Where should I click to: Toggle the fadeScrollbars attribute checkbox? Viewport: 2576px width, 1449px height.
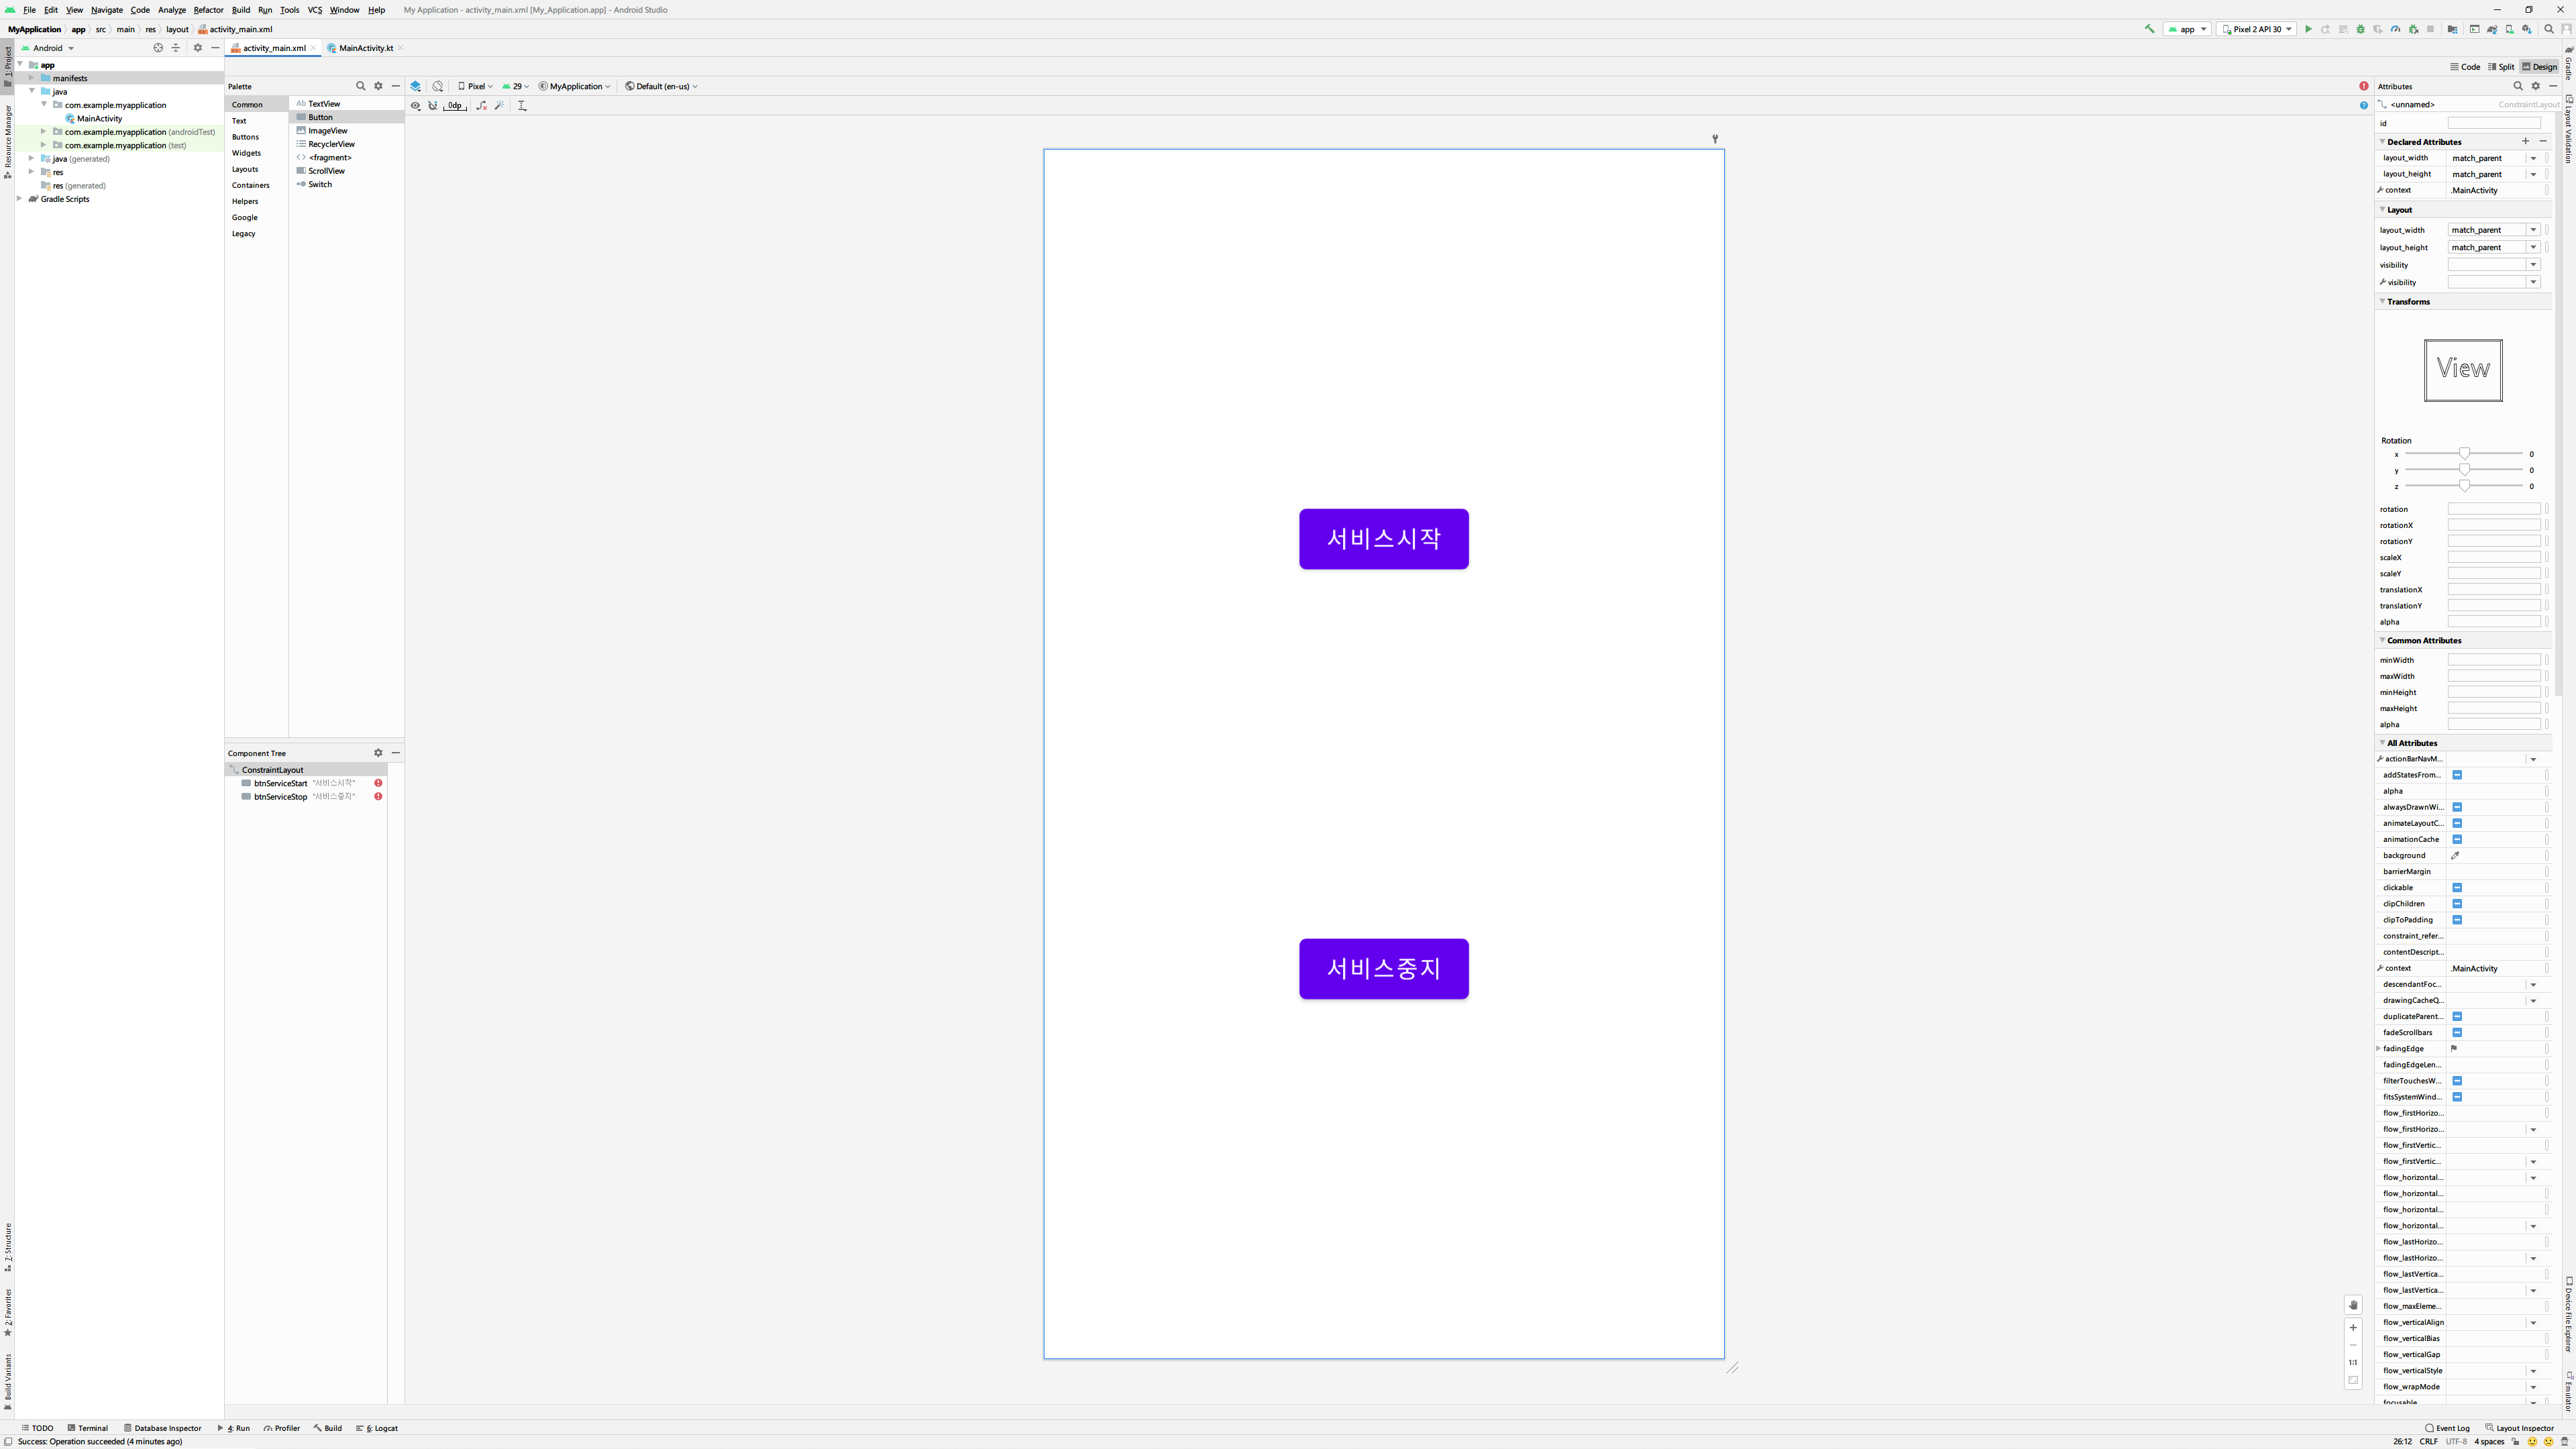pyautogui.click(x=2457, y=1032)
